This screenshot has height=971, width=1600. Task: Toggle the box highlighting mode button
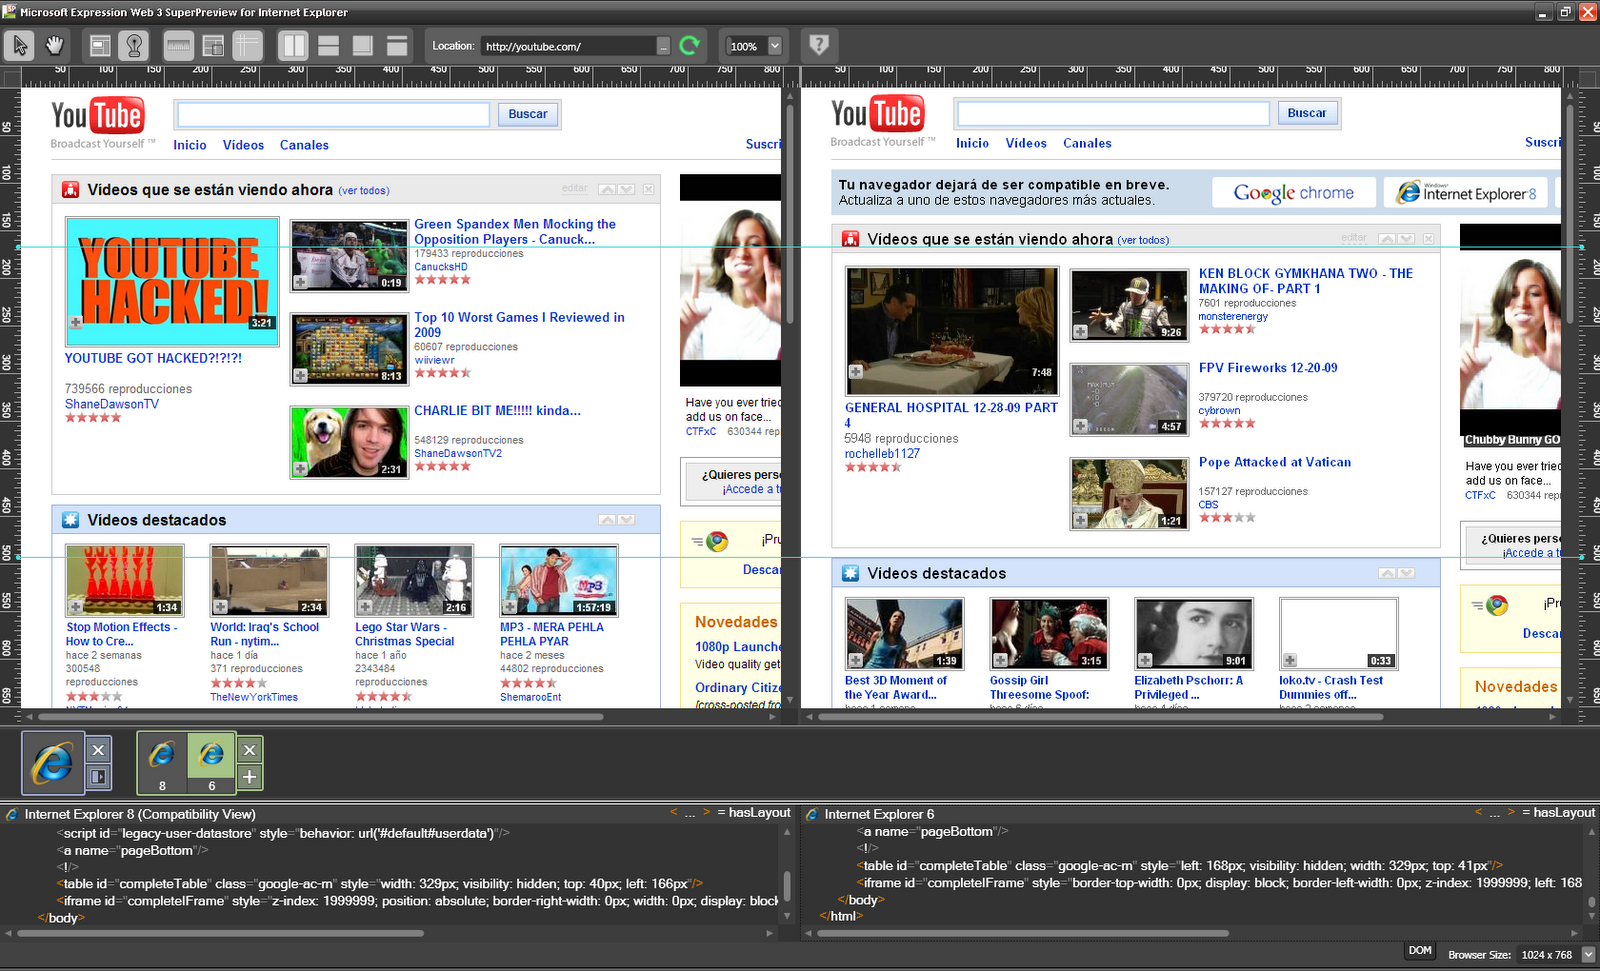[x=99, y=45]
